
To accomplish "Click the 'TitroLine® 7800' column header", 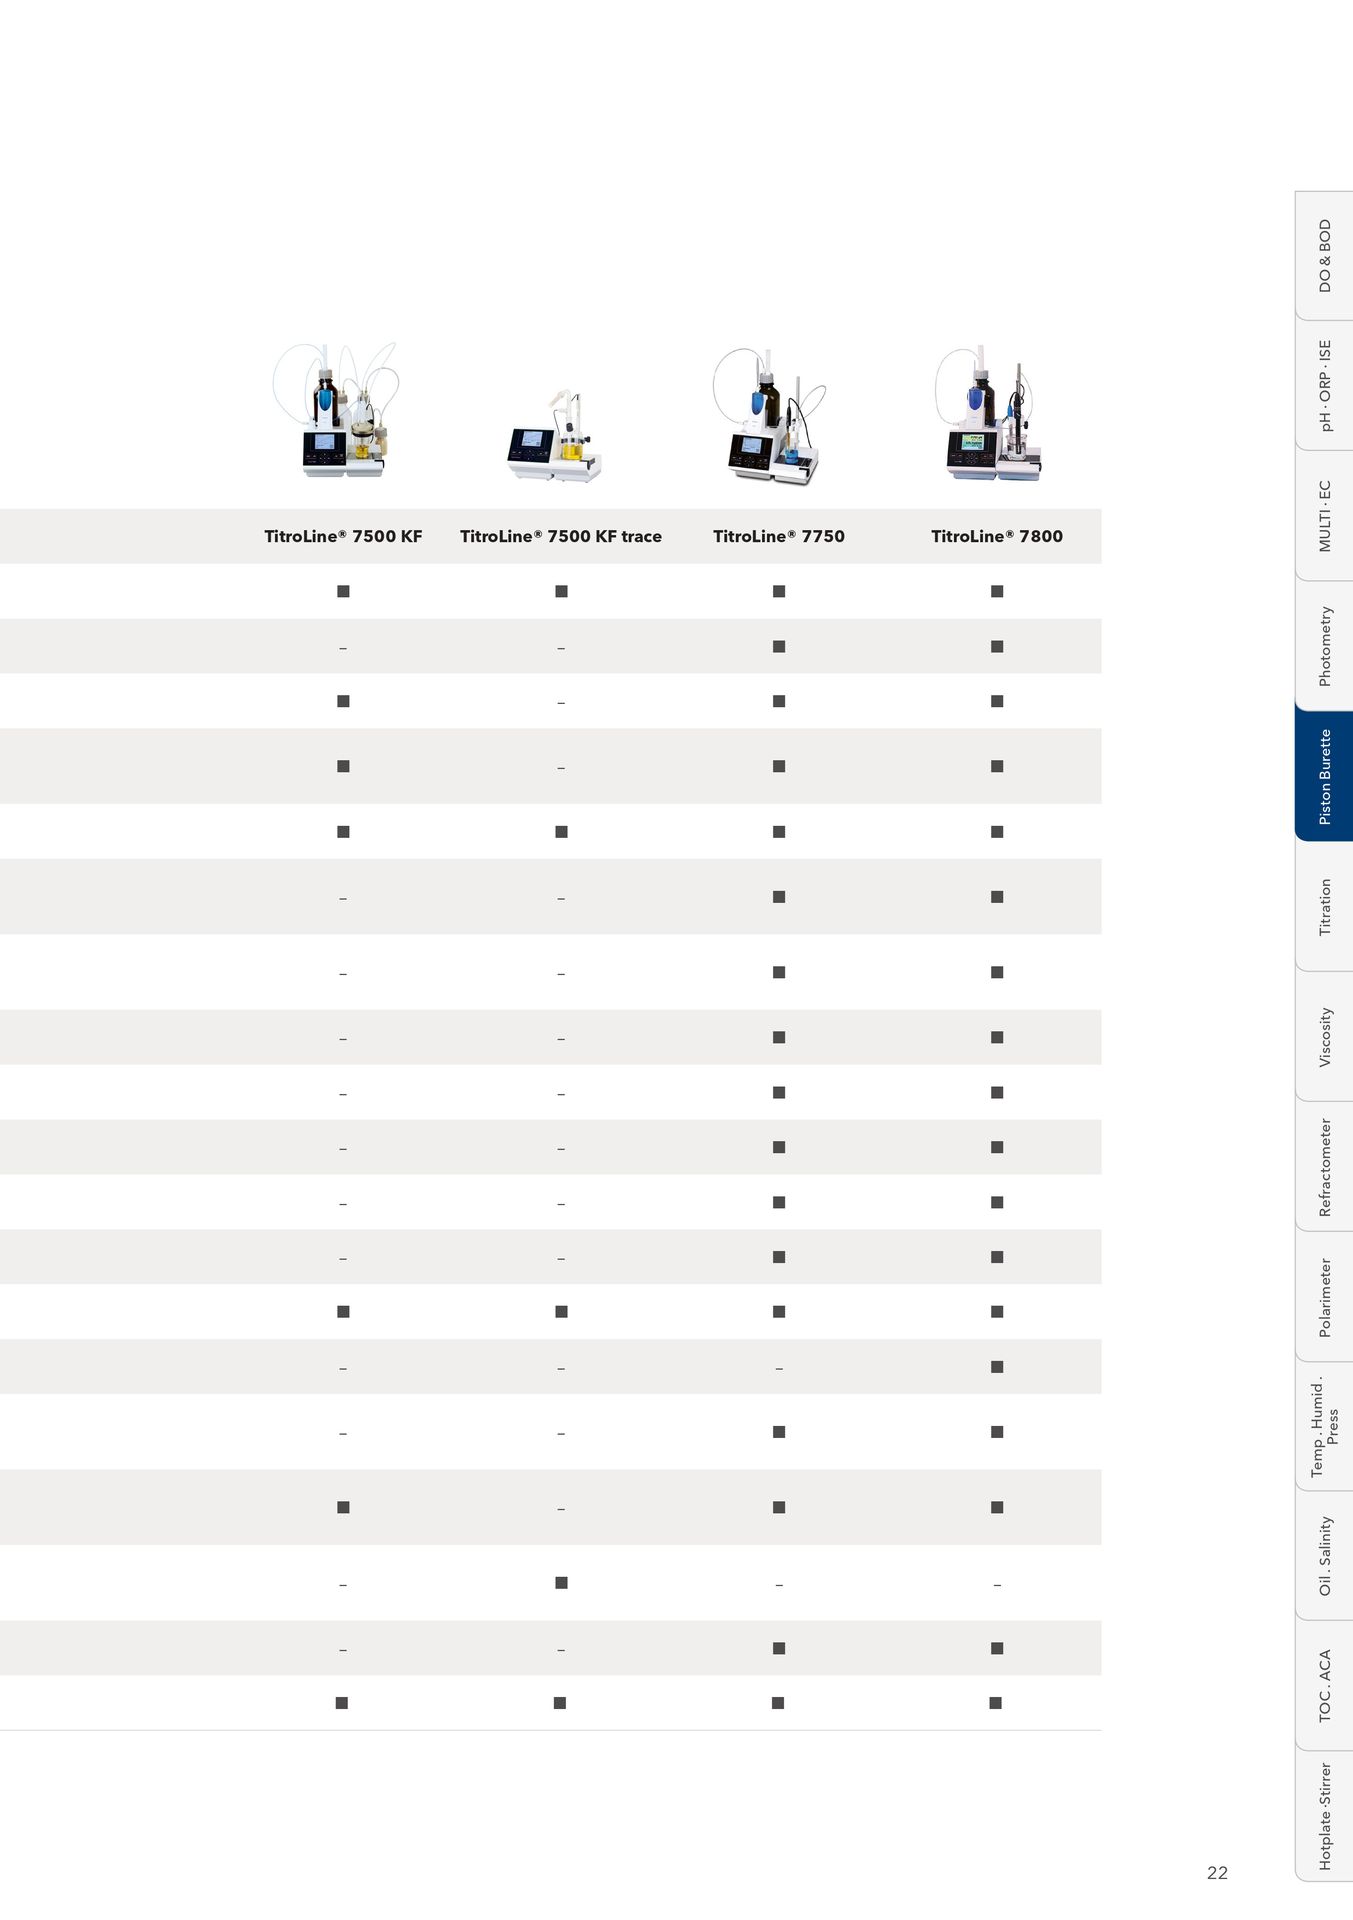I will (x=997, y=536).
